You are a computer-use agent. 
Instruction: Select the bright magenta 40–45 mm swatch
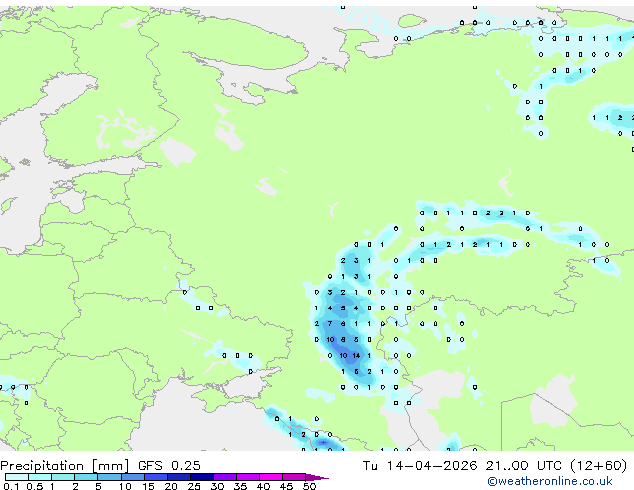coord(271,477)
